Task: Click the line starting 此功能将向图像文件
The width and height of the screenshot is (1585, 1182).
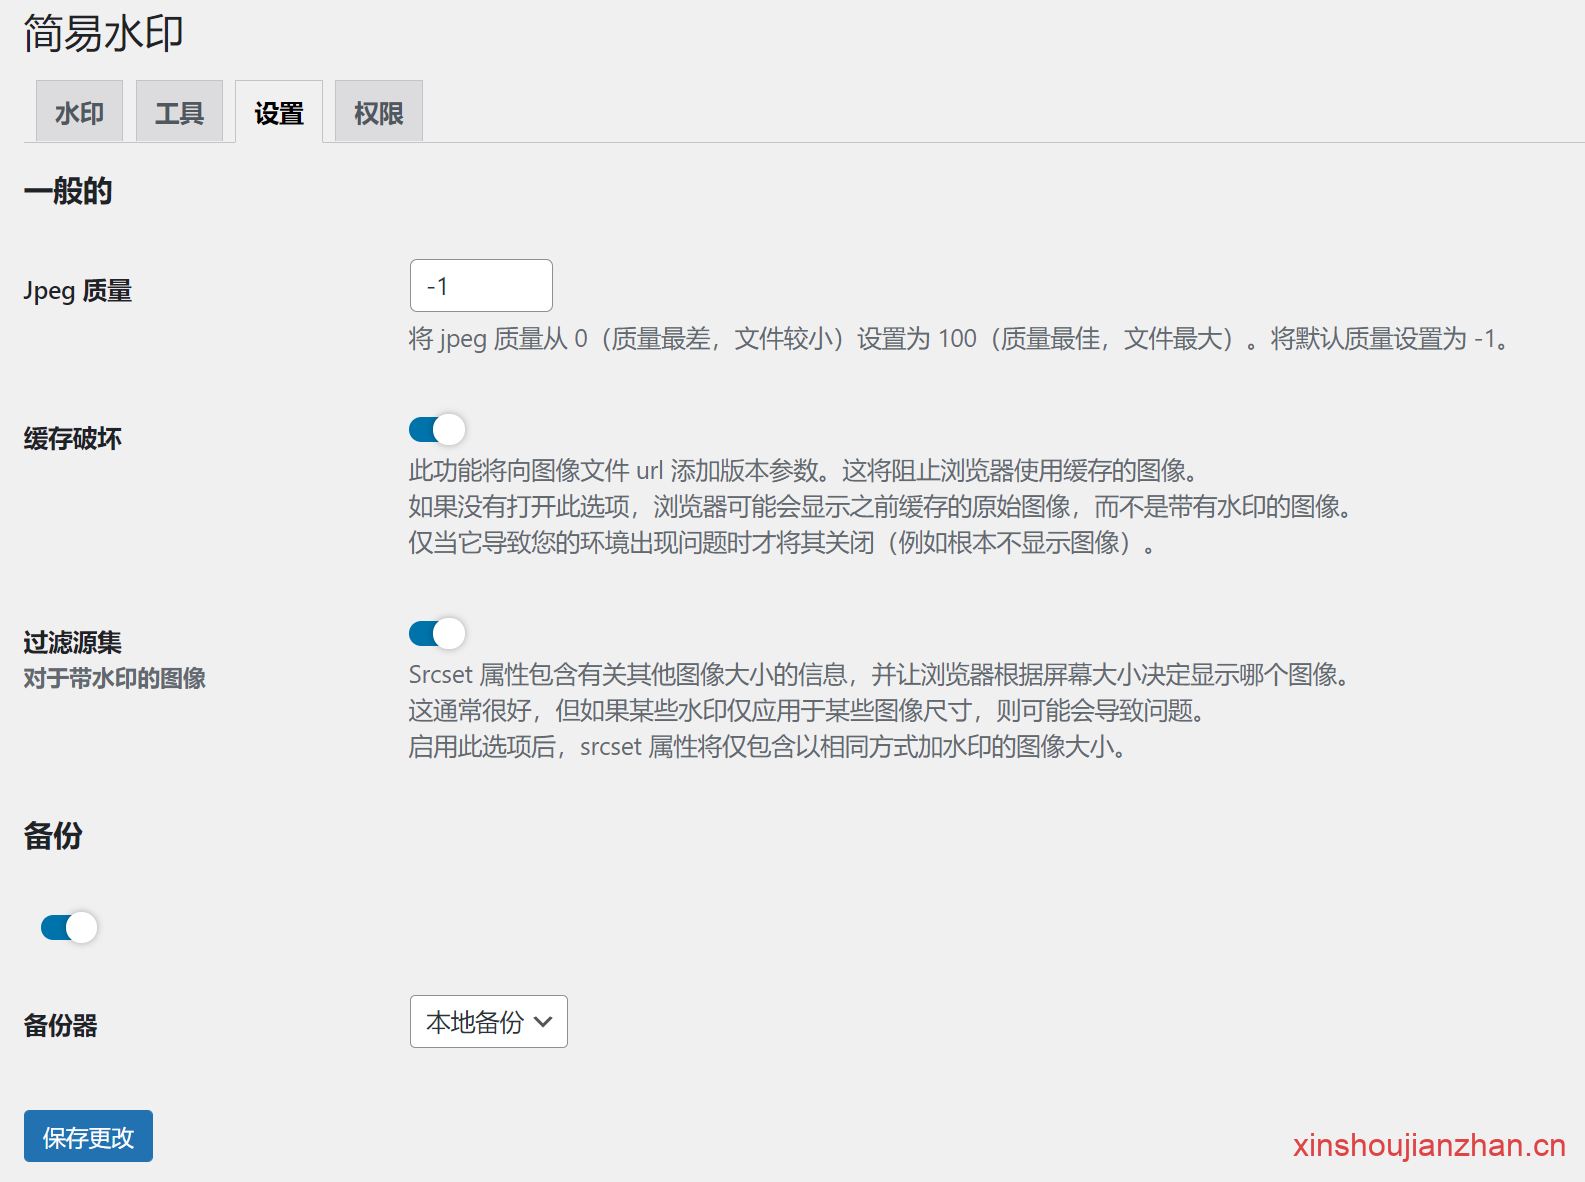Action: click(x=803, y=470)
